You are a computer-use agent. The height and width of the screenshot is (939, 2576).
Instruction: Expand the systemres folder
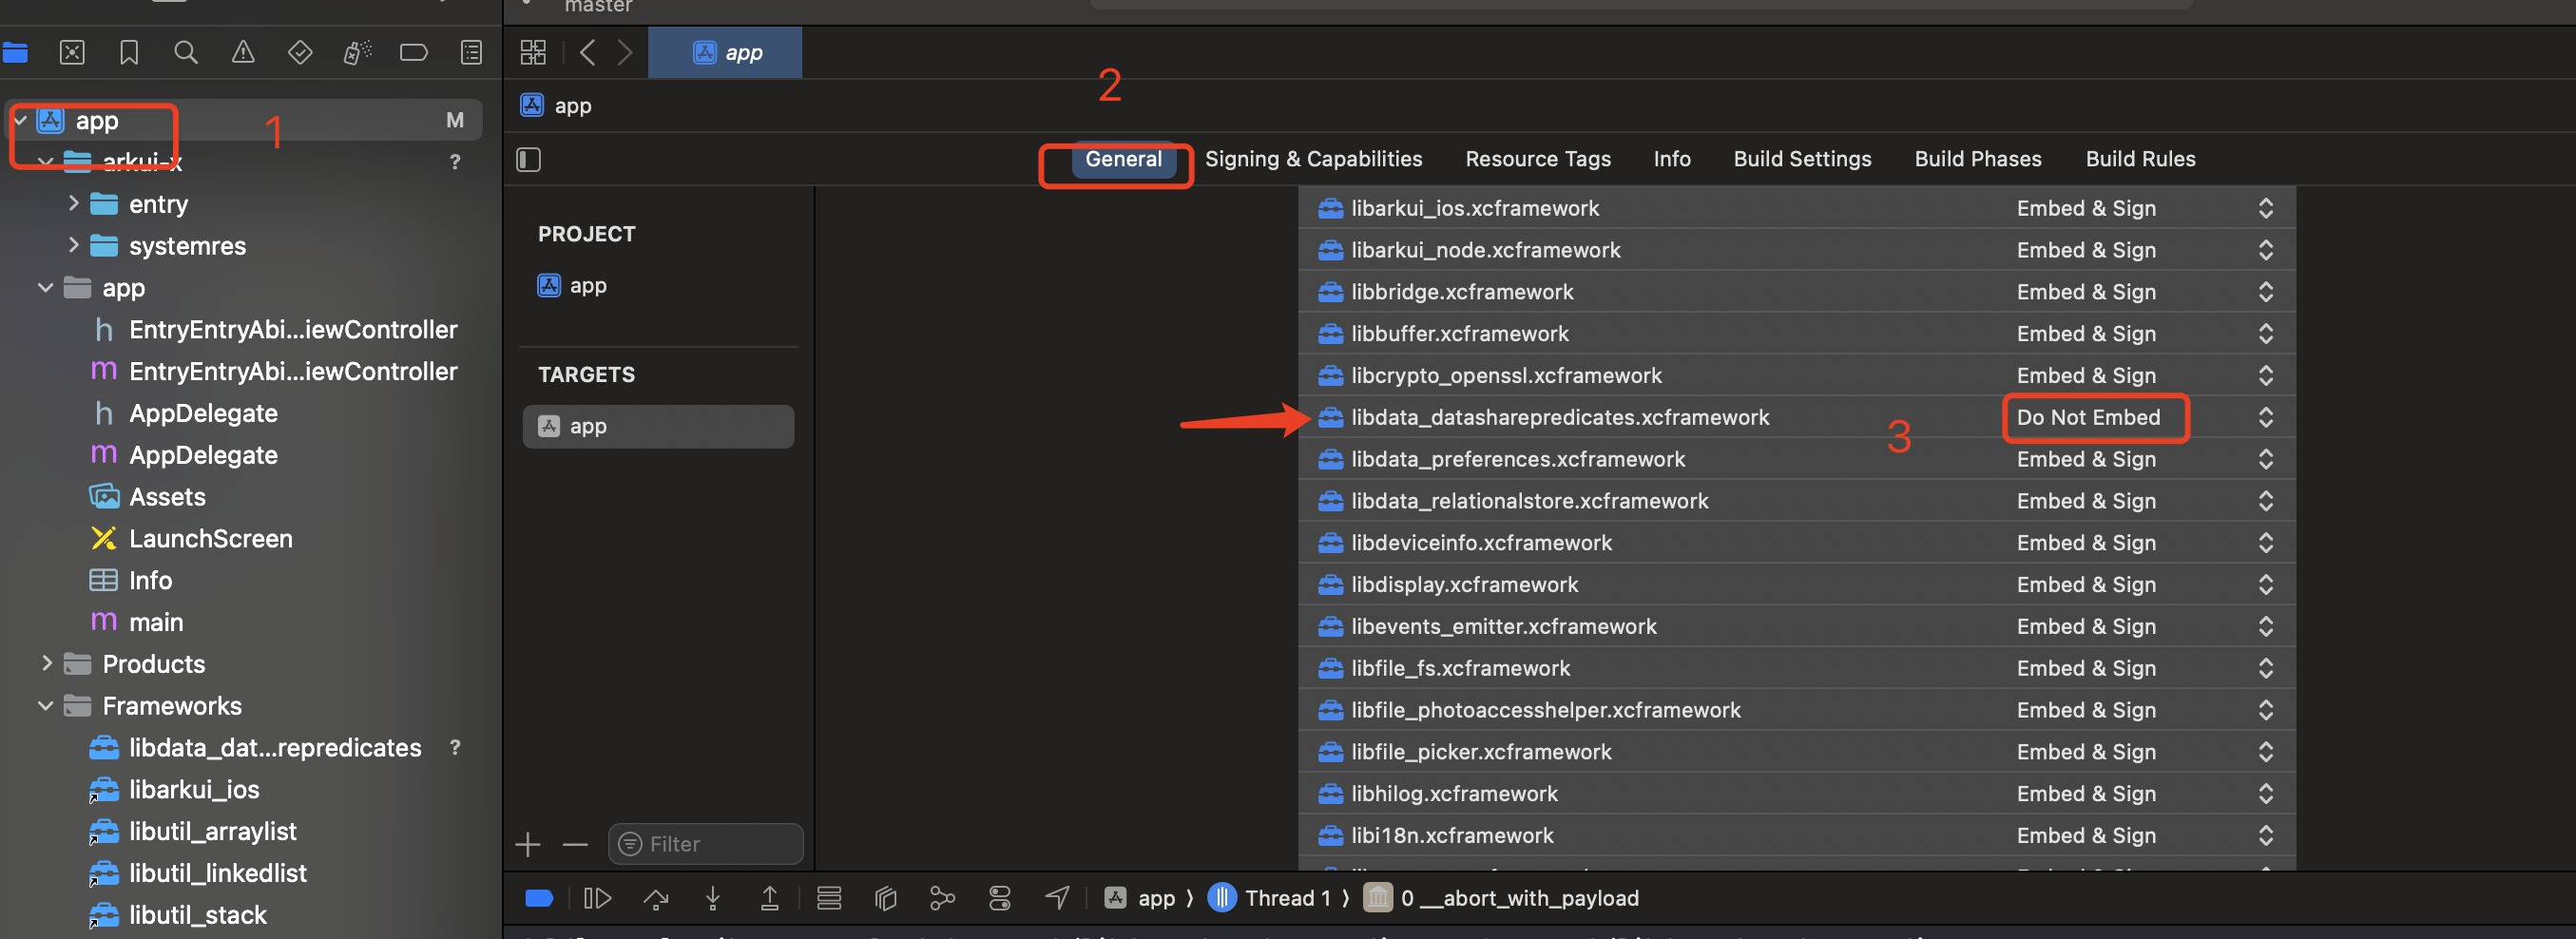pos(73,246)
